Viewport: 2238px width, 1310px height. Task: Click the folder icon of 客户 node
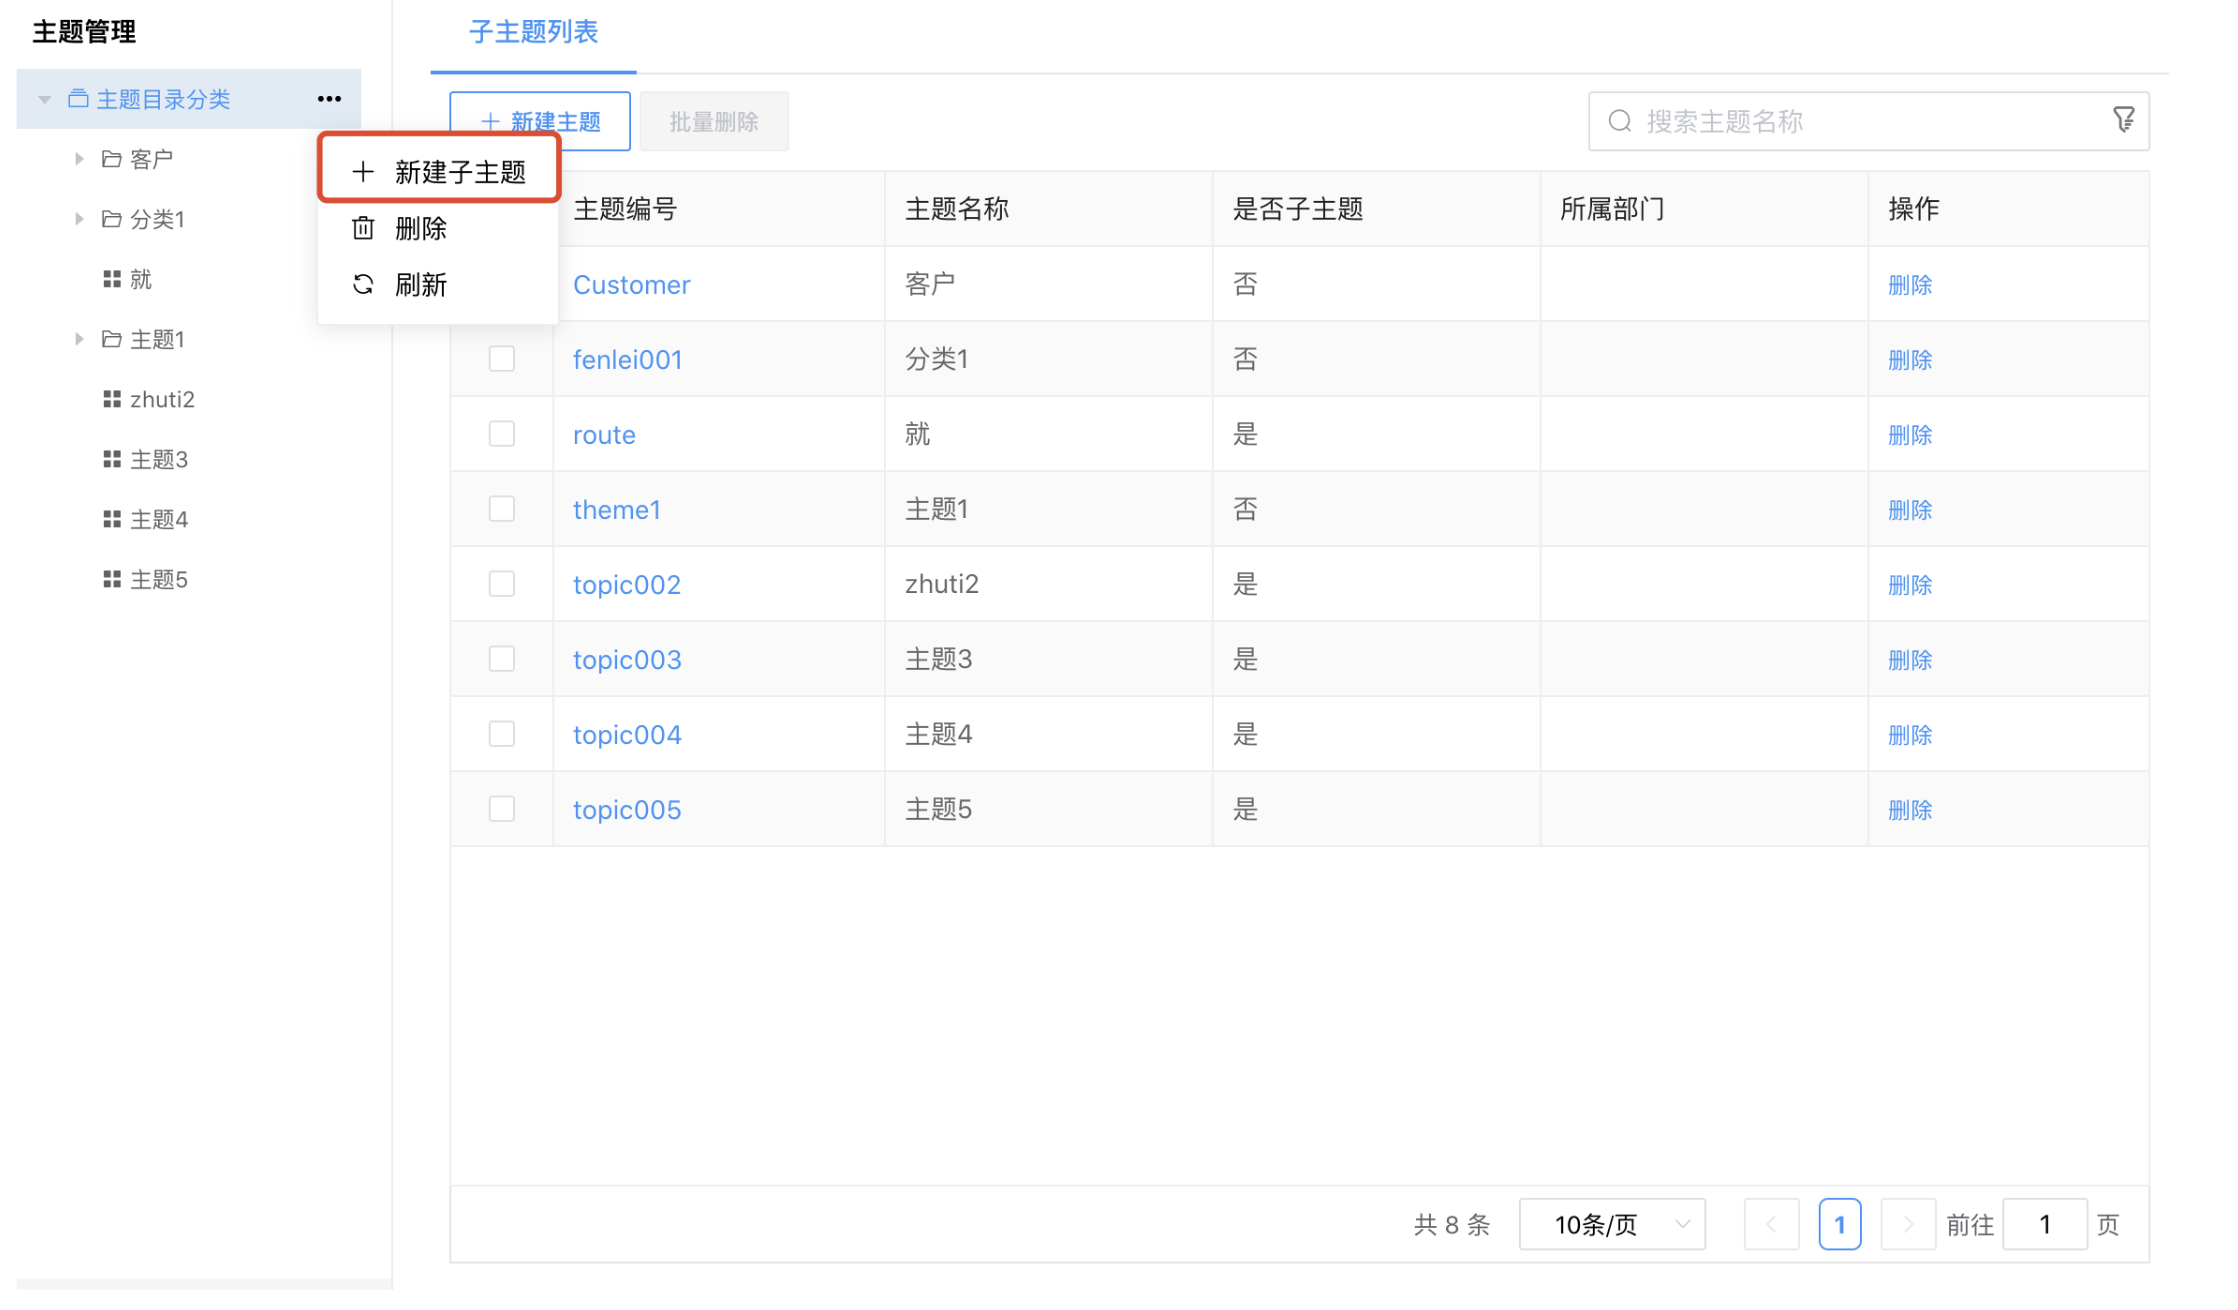[x=112, y=159]
